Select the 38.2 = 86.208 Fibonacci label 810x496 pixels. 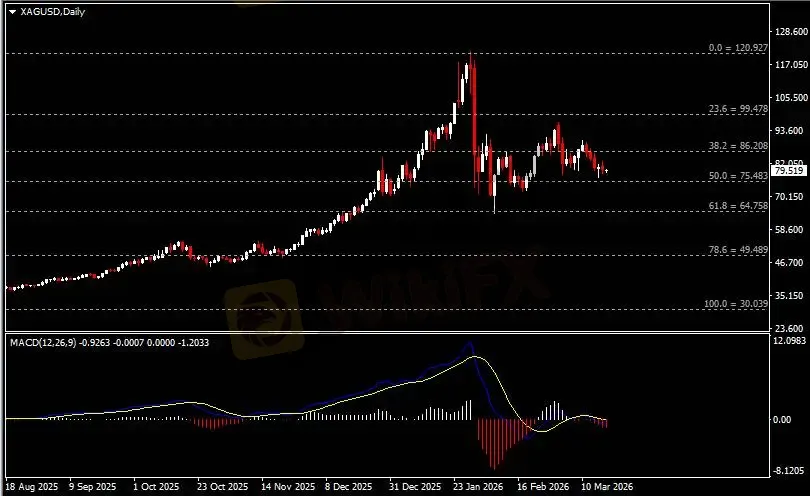point(738,146)
